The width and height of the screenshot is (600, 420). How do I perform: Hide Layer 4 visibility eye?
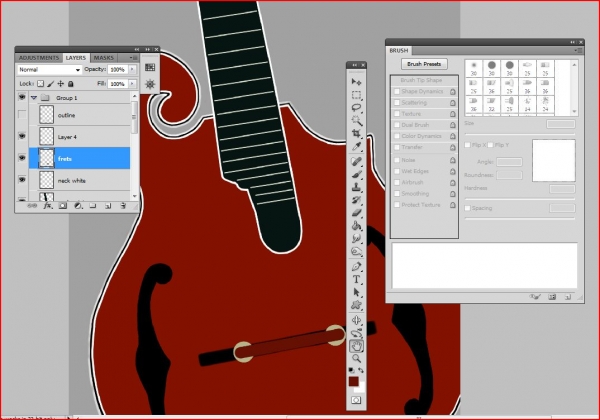click(22, 136)
